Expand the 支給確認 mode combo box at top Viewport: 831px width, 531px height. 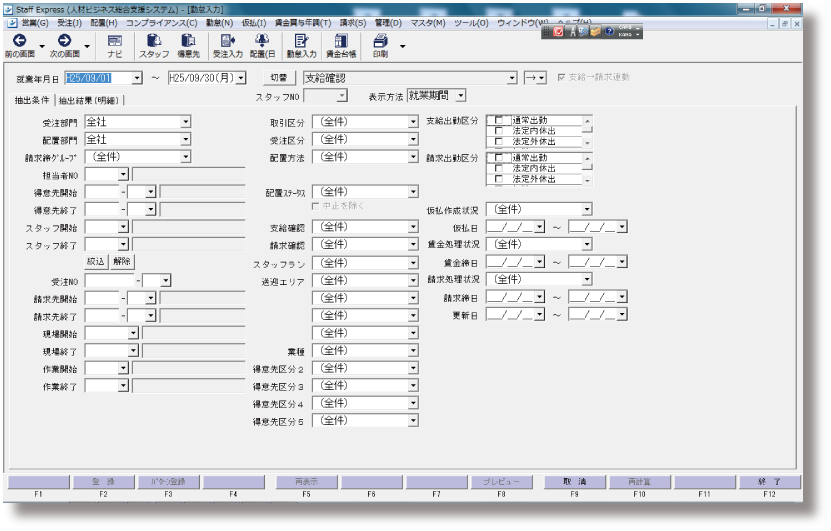(x=511, y=78)
